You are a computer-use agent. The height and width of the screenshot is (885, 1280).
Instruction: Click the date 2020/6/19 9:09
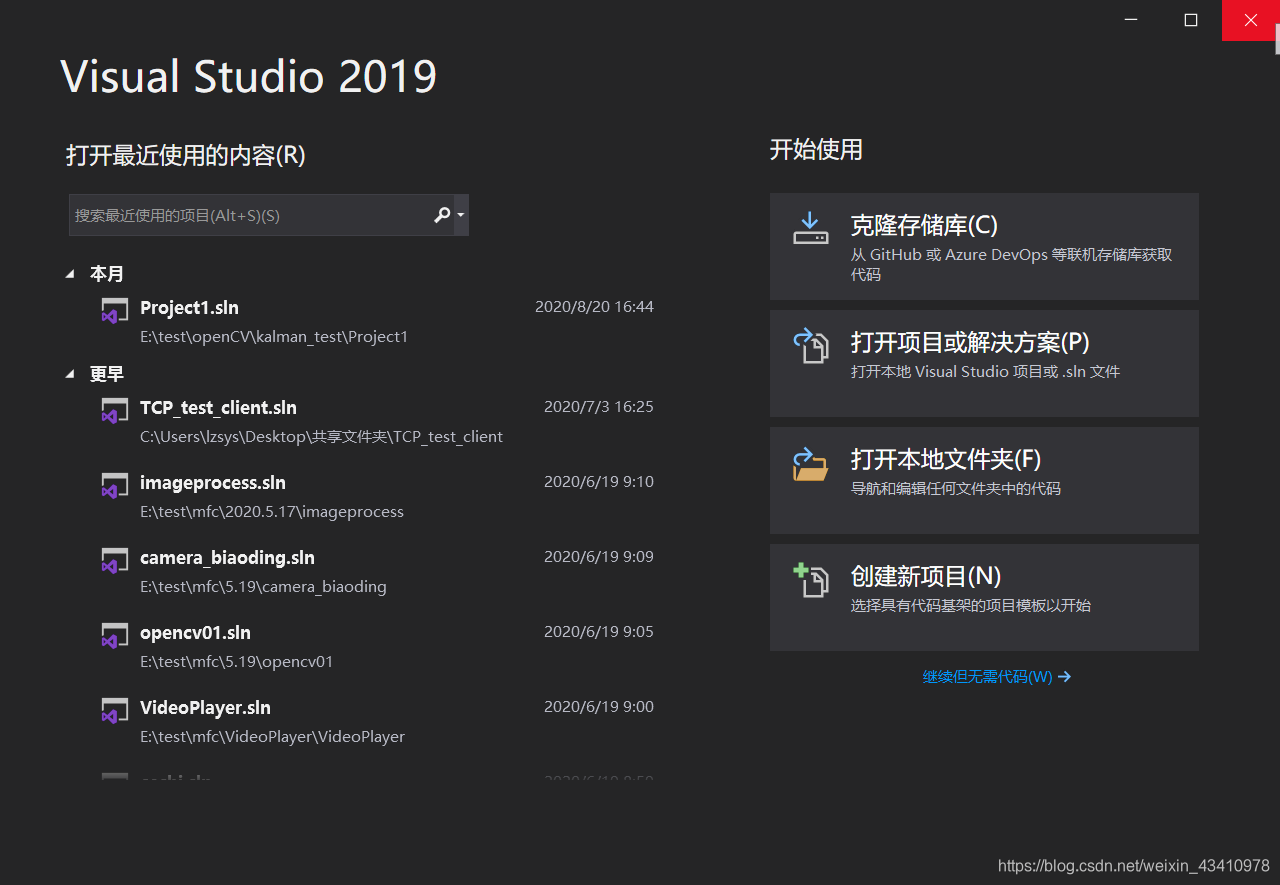coord(599,557)
